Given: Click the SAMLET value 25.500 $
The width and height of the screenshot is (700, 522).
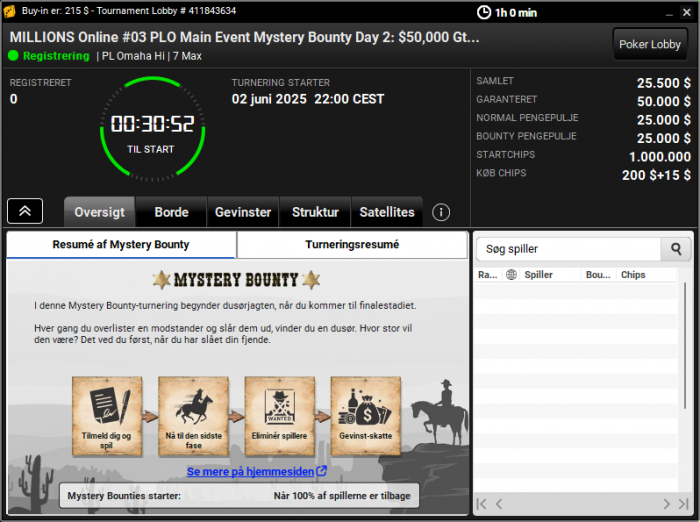Looking at the screenshot, I should [663, 83].
